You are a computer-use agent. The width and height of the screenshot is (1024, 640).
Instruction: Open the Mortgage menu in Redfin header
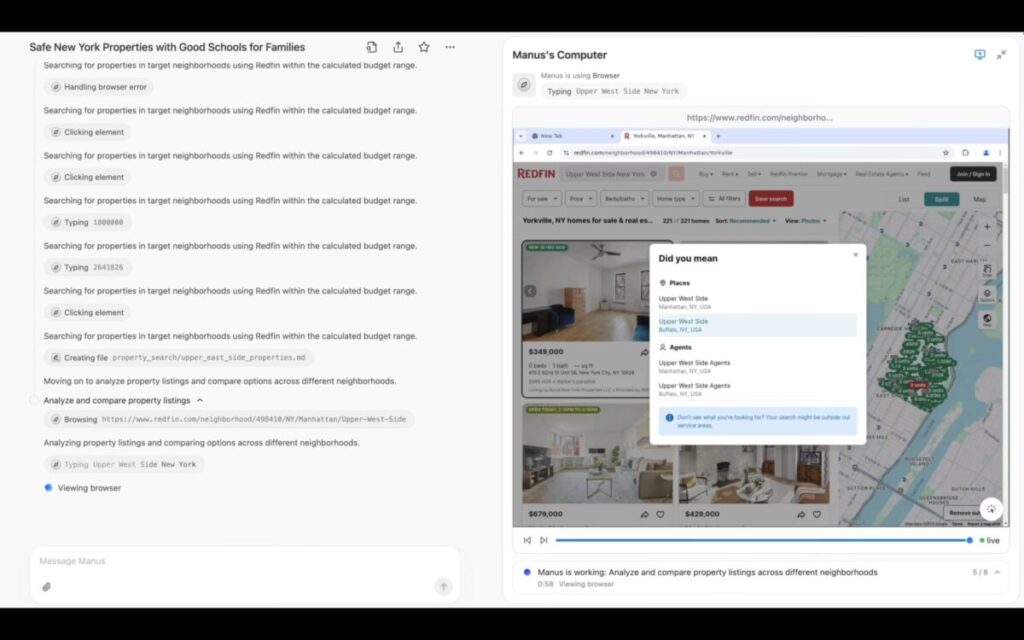tap(831, 174)
